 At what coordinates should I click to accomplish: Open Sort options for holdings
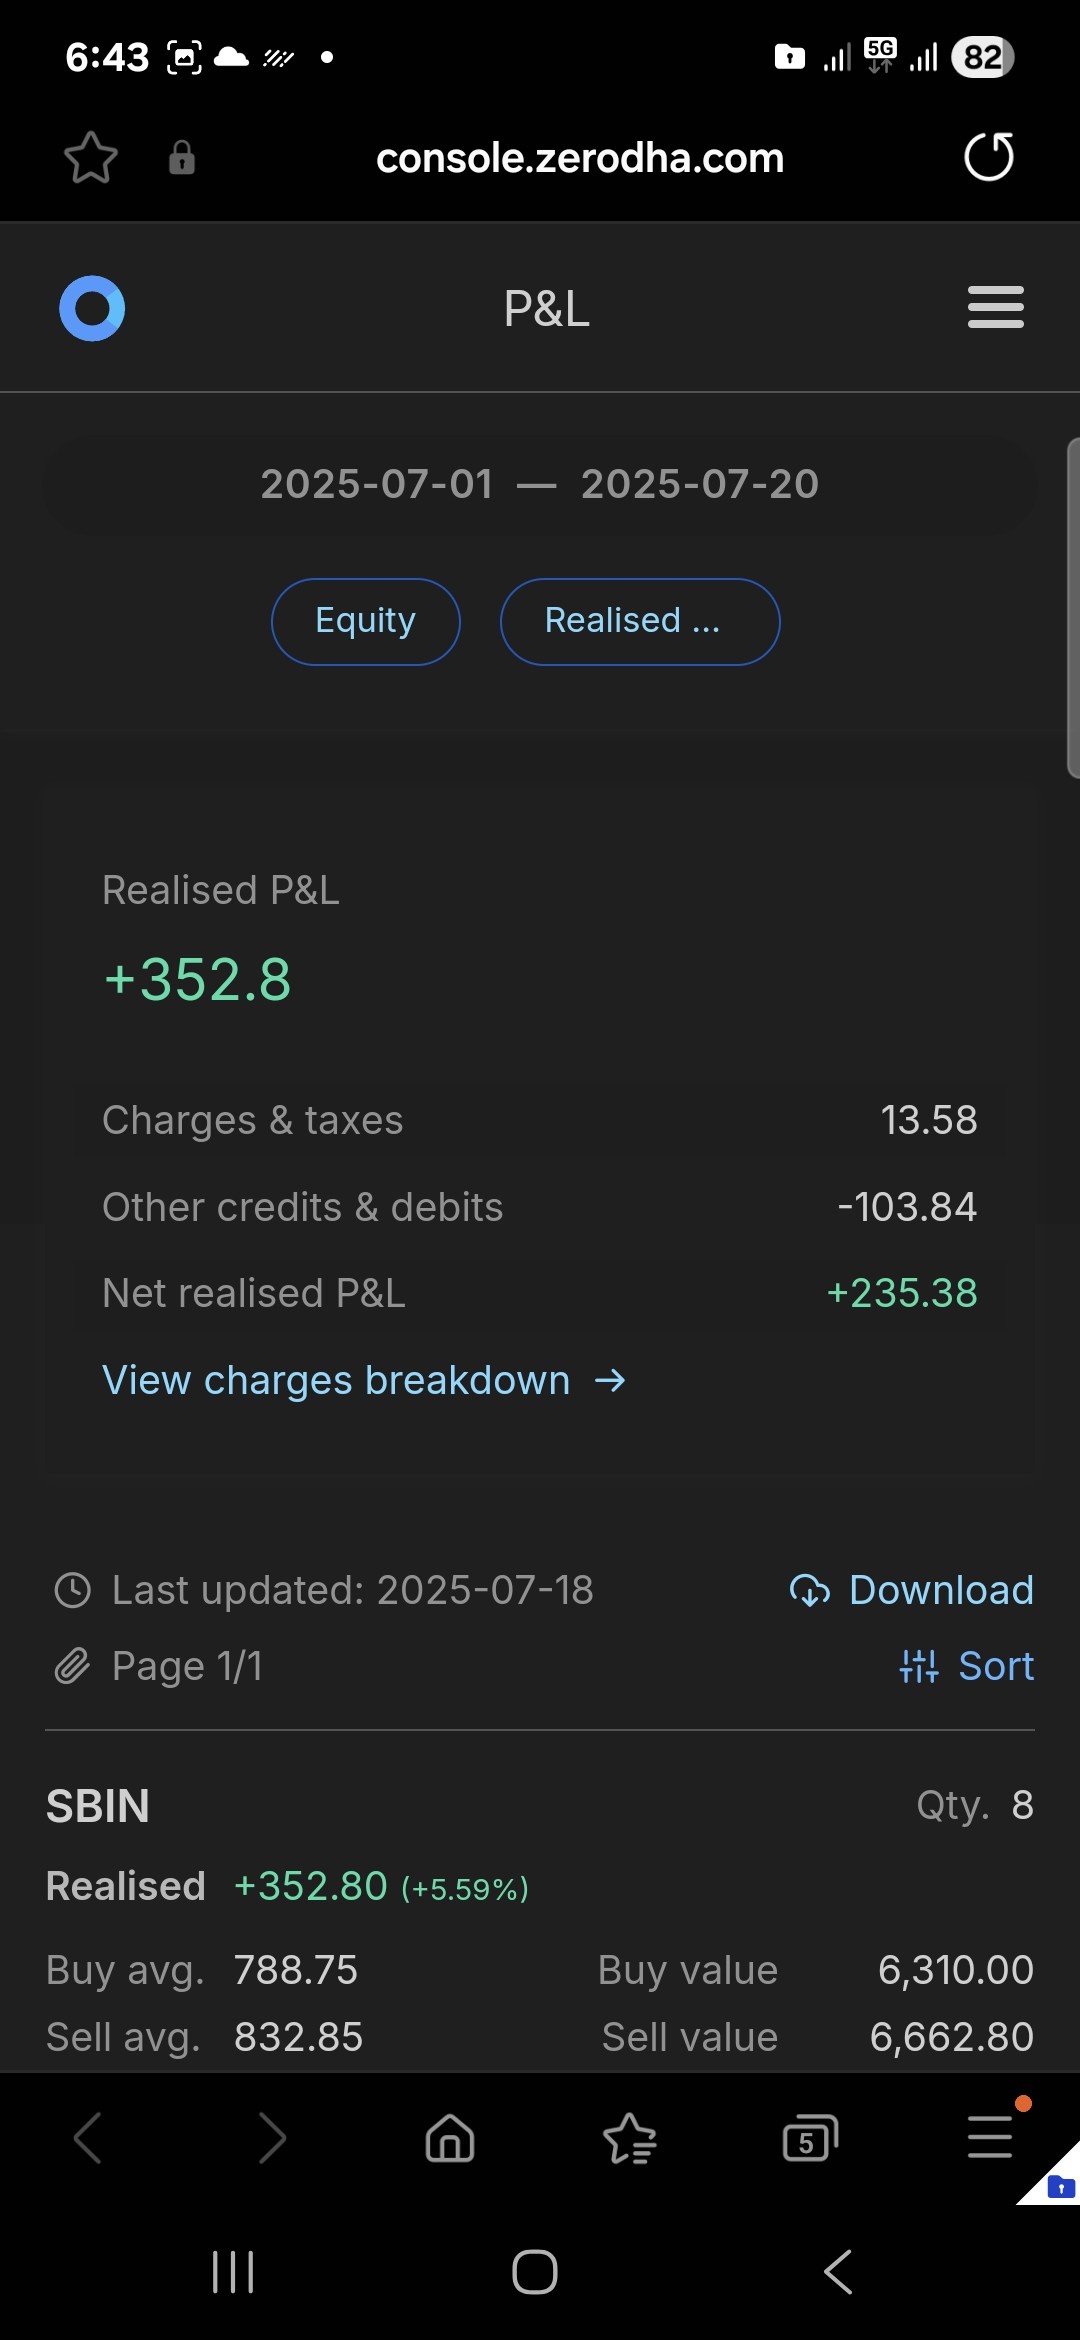click(x=966, y=1666)
